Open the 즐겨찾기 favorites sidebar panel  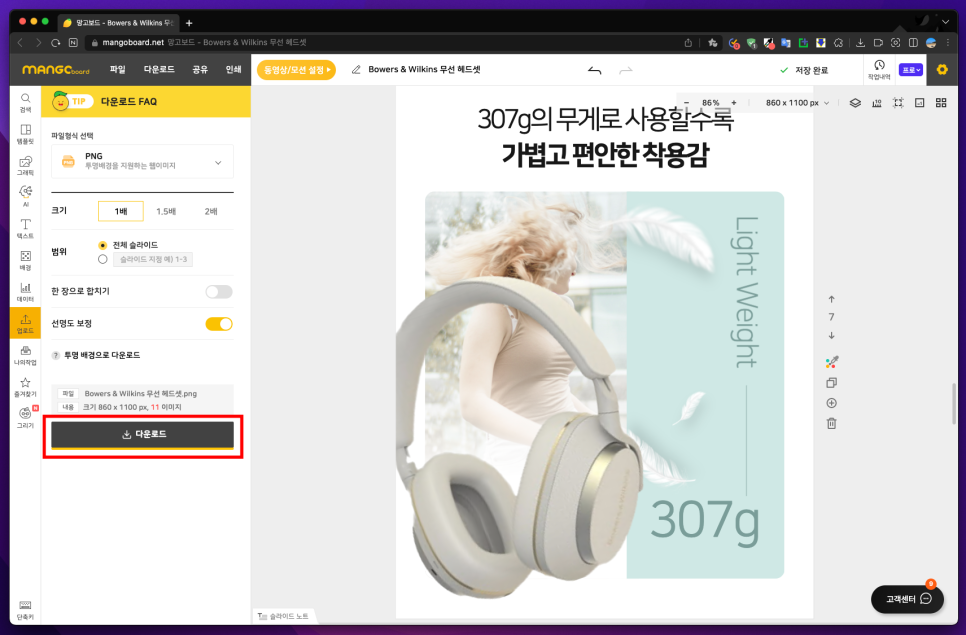click(x=25, y=386)
